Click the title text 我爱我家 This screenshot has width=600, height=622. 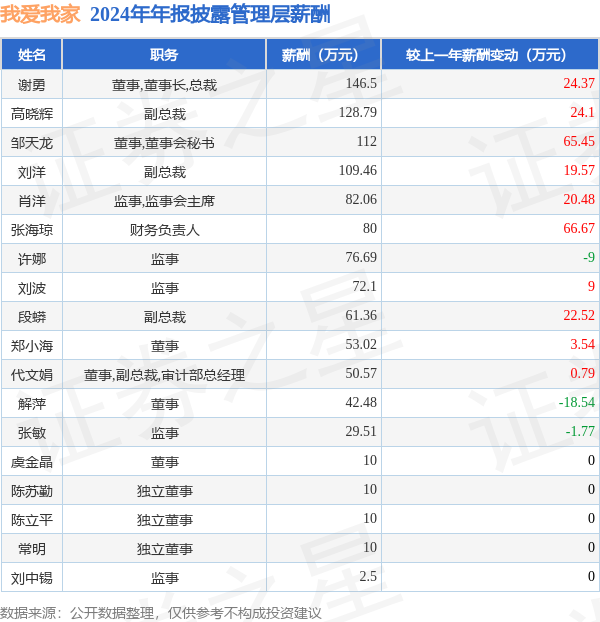pos(40,15)
